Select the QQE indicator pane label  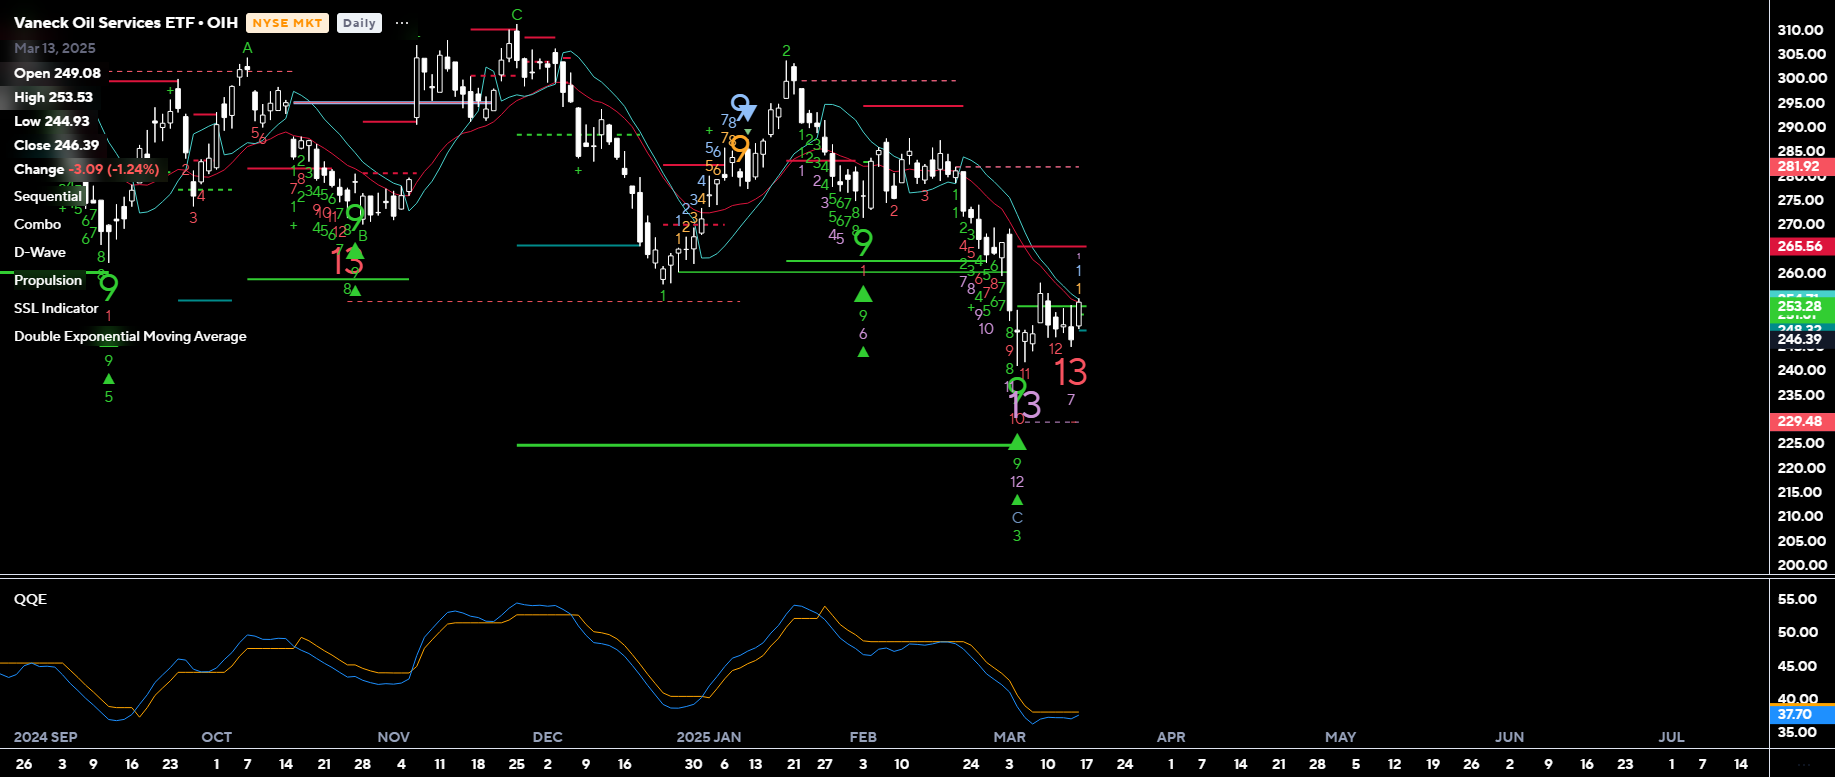[x=30, y=599]
